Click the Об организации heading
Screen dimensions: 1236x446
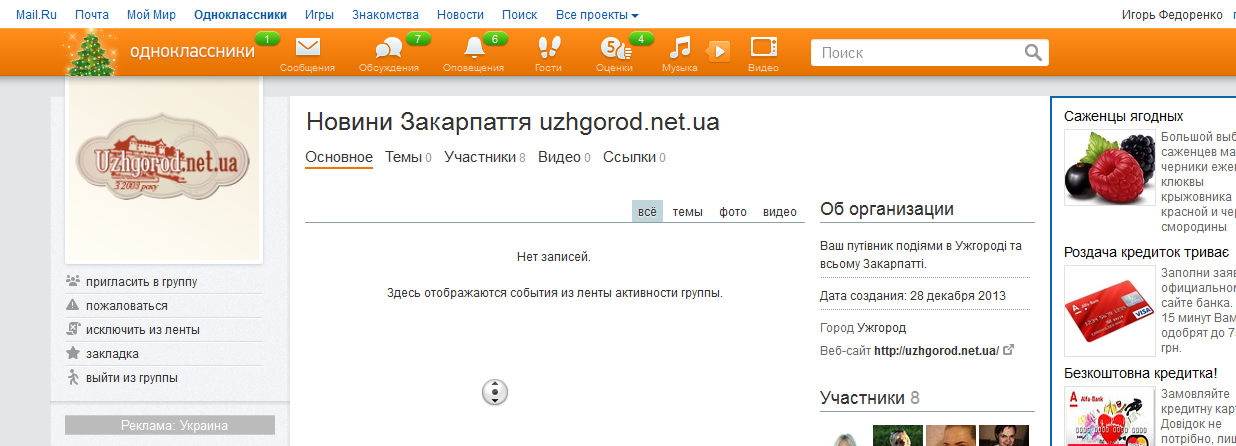(x=887, y=209)
